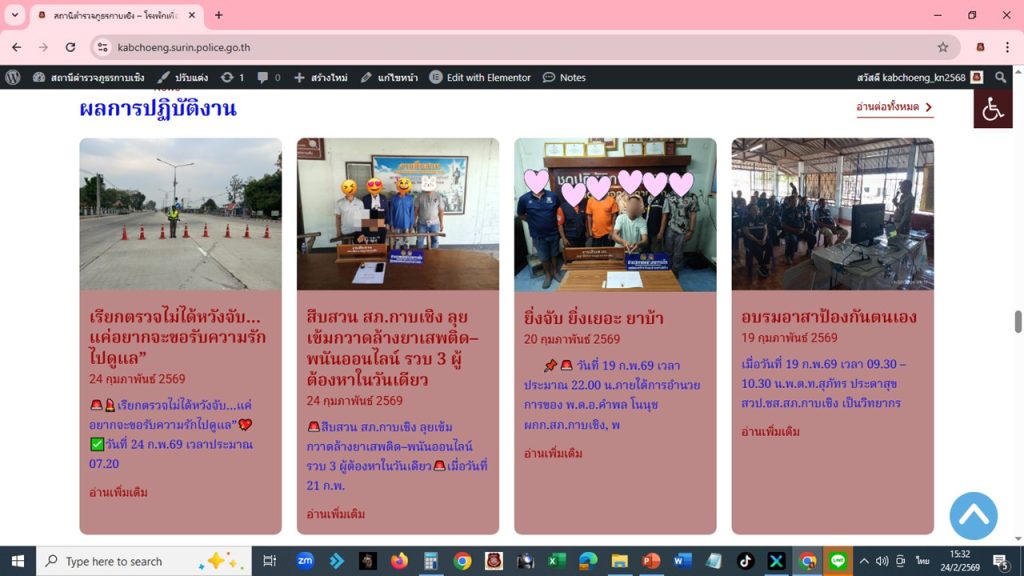Open LINE from the Windows taskbar

[x=837, y=561]
